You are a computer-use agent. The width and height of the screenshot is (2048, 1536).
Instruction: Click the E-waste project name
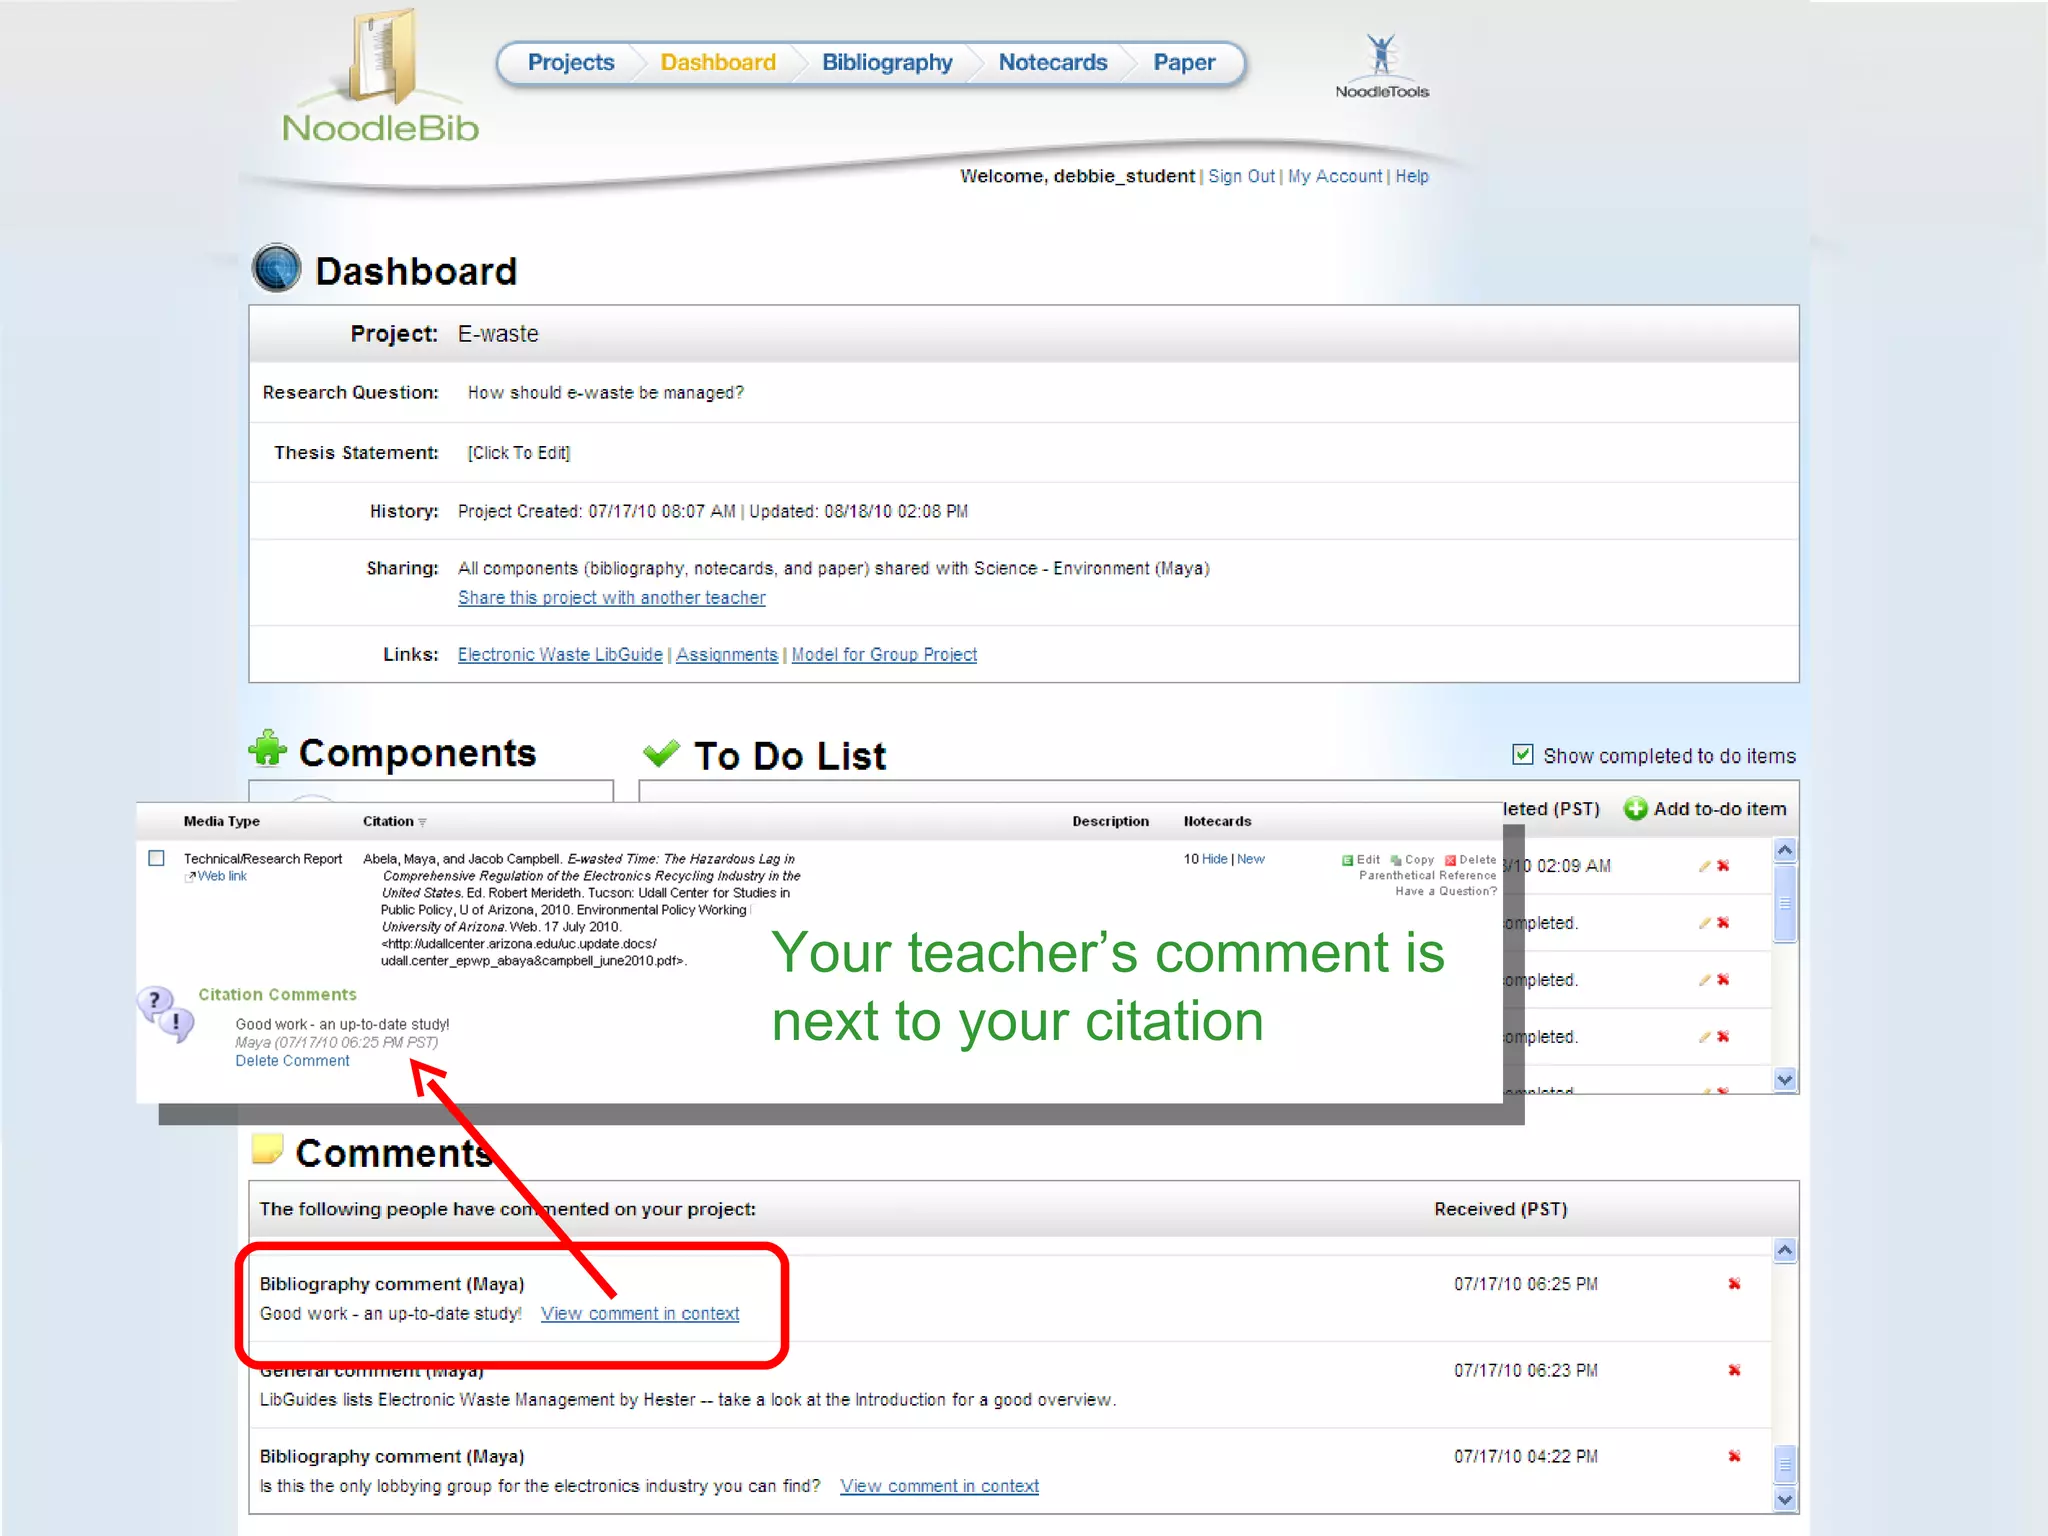[x=498, y=334]
